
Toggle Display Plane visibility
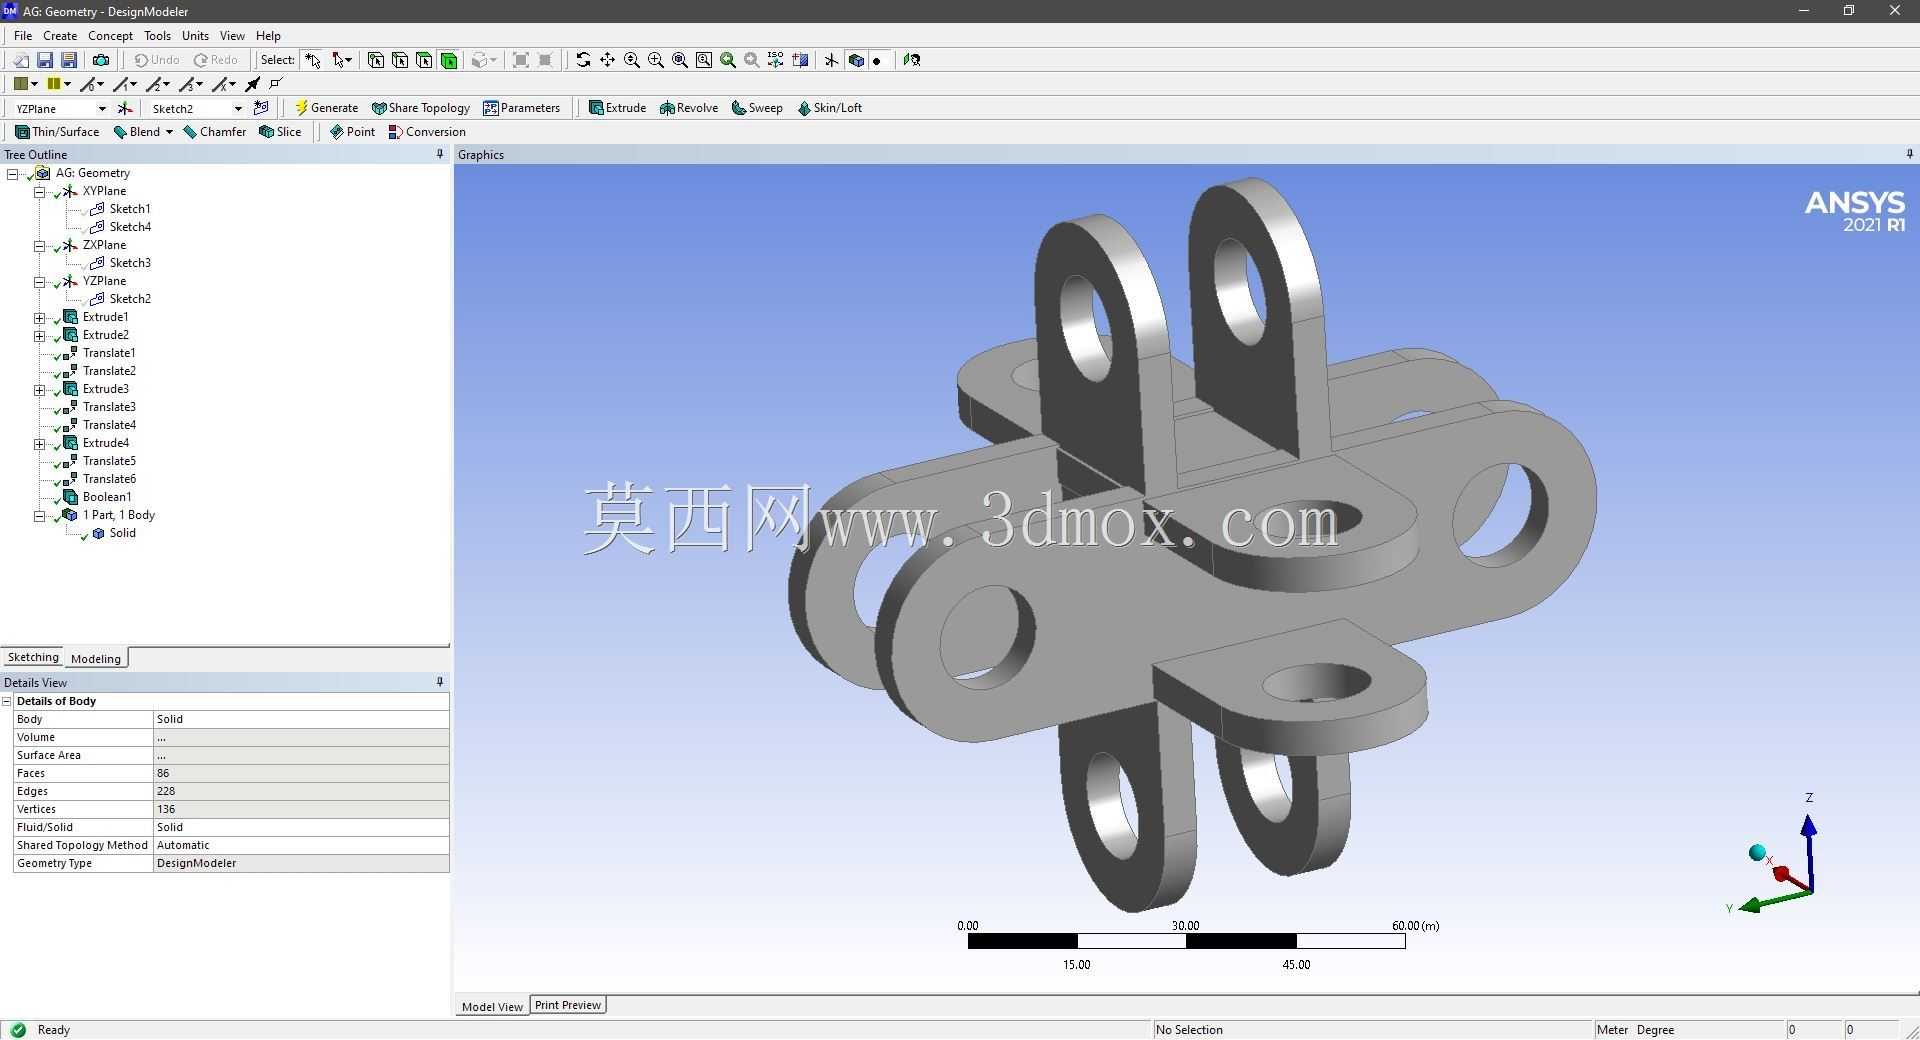coord(831,60)
